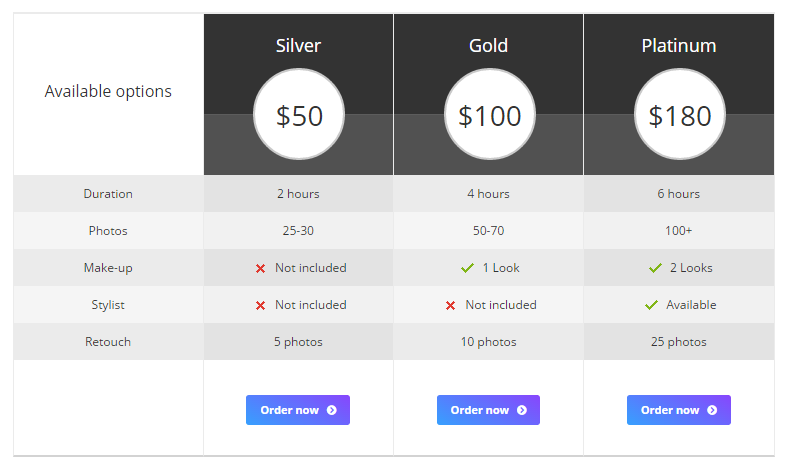Click the red X icon for Silver Make-up
The image size is (795, 476).
pyautogui.click(x=260, y=268)
